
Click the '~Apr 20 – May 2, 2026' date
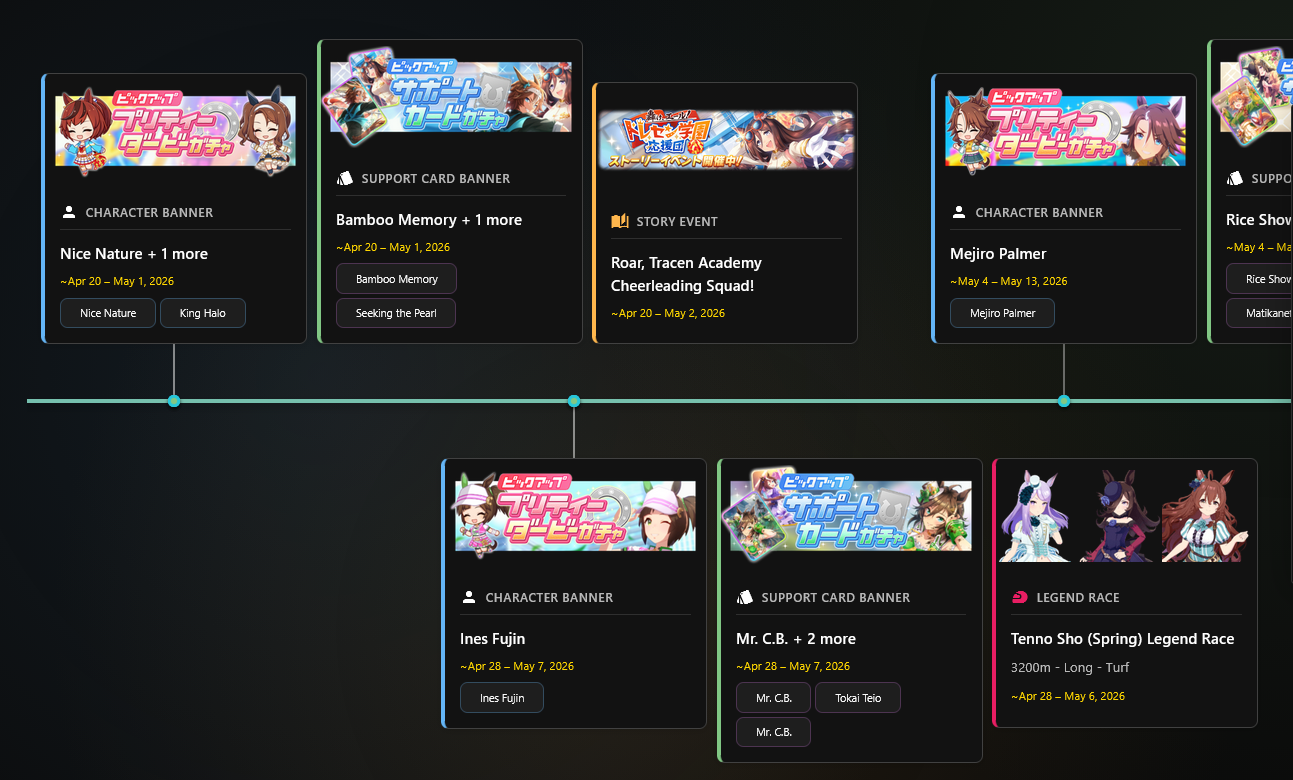pyautogui.click(x=668, y=313)
